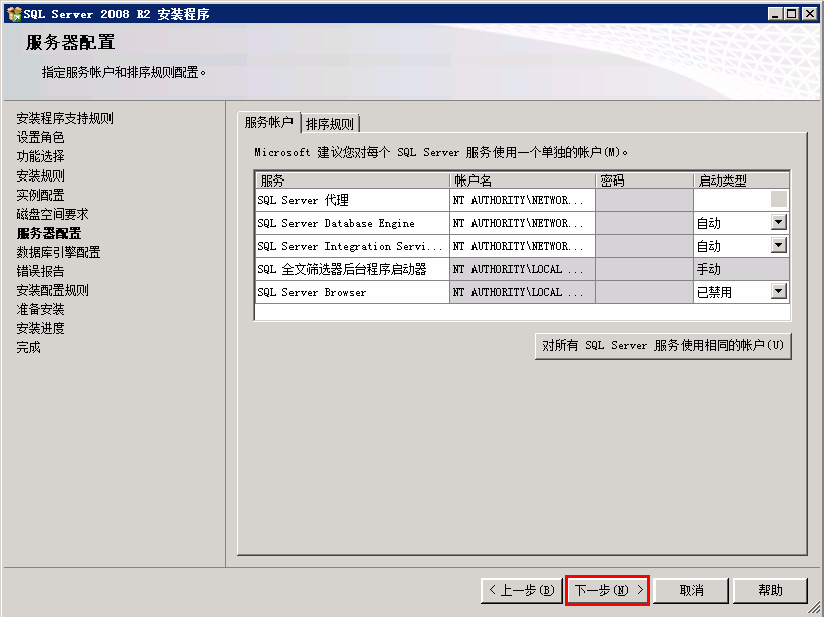Click the 密码 column header
This screenshot has height=617, width=824.
point(644,181)
